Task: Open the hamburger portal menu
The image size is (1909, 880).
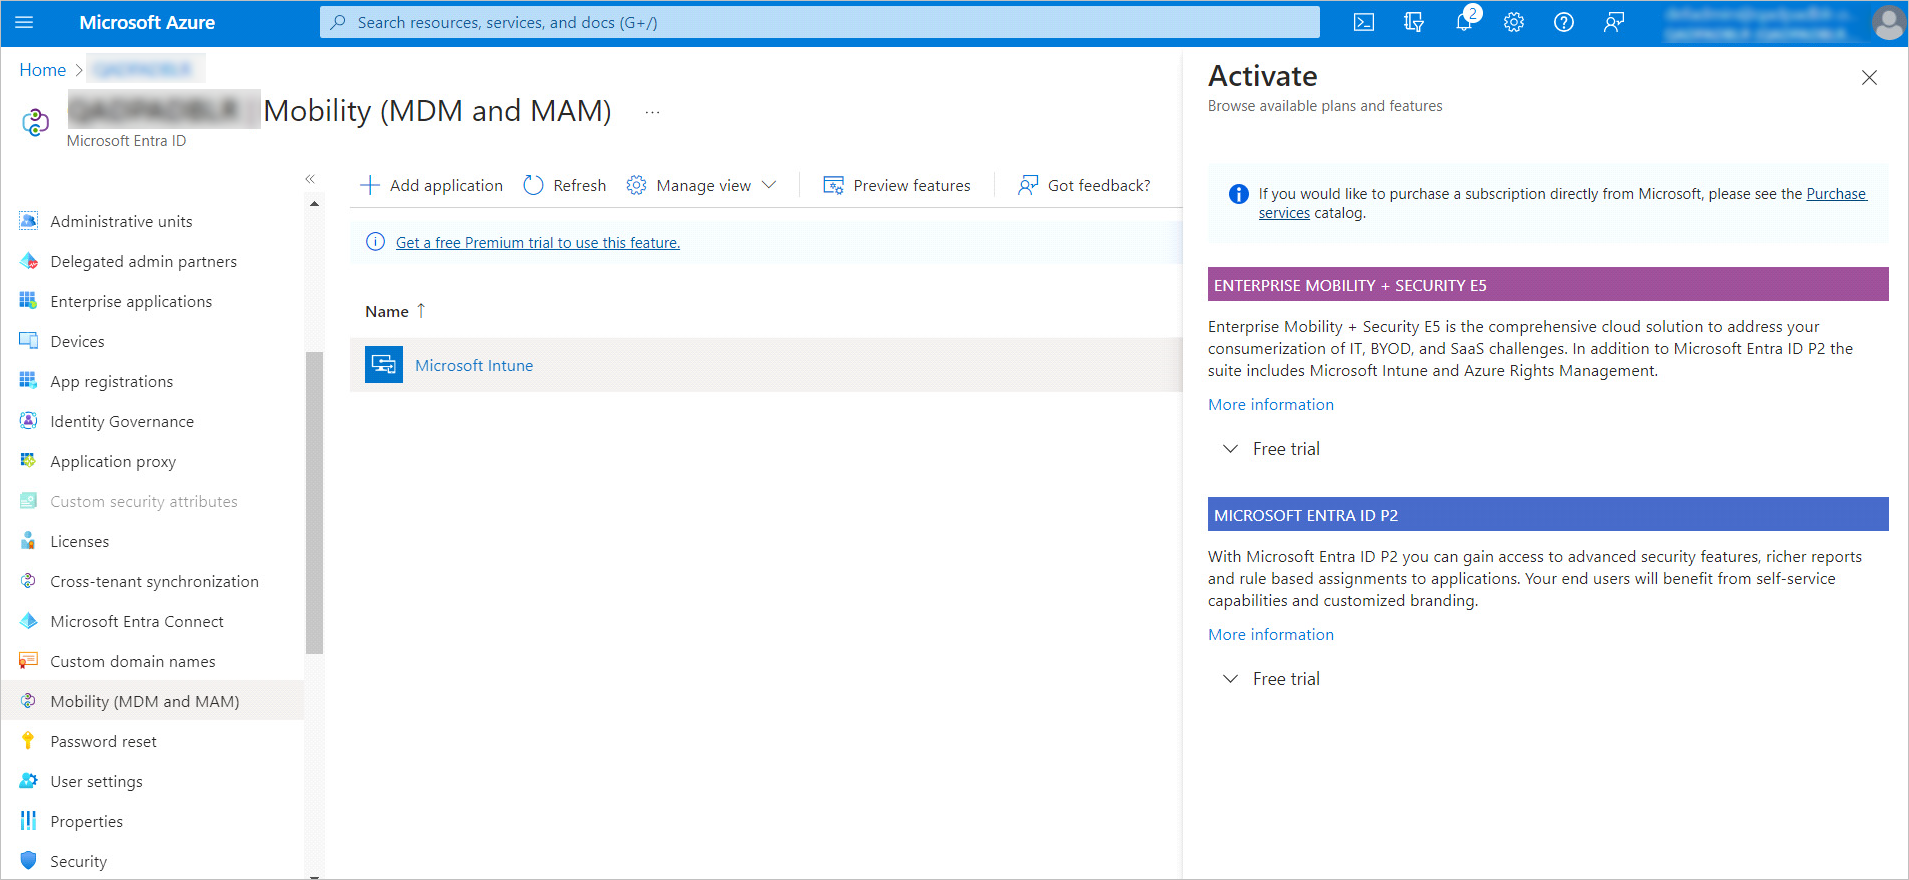Action: tap(24, 22)
